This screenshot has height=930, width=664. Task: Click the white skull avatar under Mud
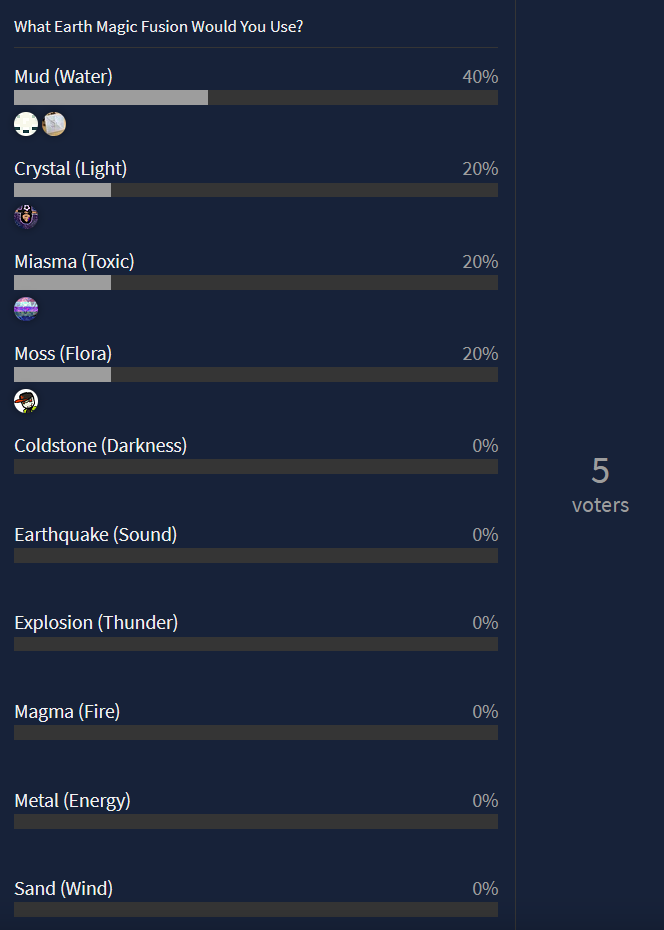pyautogui.click(x=26, y=124)
